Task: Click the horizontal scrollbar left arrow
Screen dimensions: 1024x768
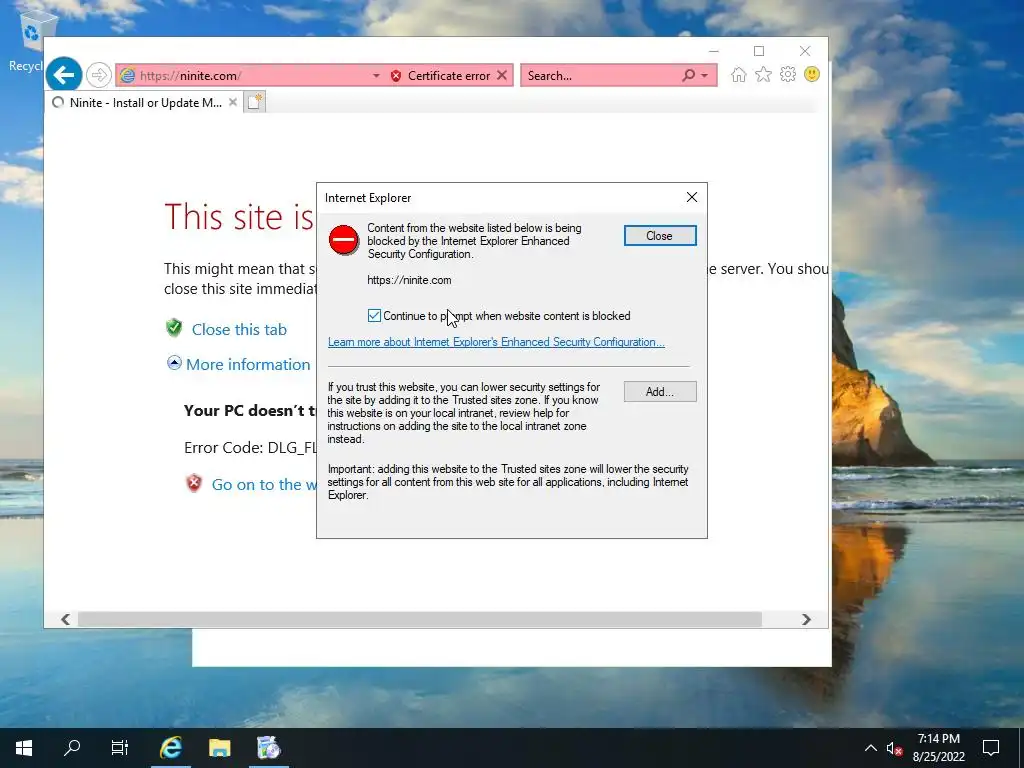Action: (66, 619)
